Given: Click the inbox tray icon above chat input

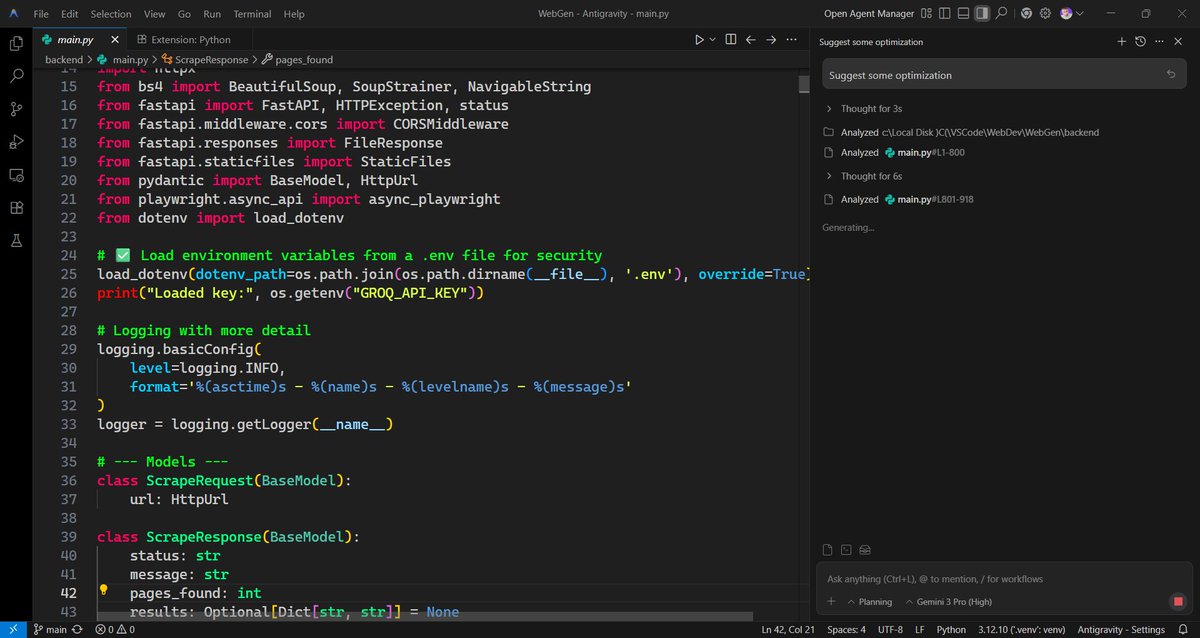Looking at the screenshot, I should pos(865,549).
